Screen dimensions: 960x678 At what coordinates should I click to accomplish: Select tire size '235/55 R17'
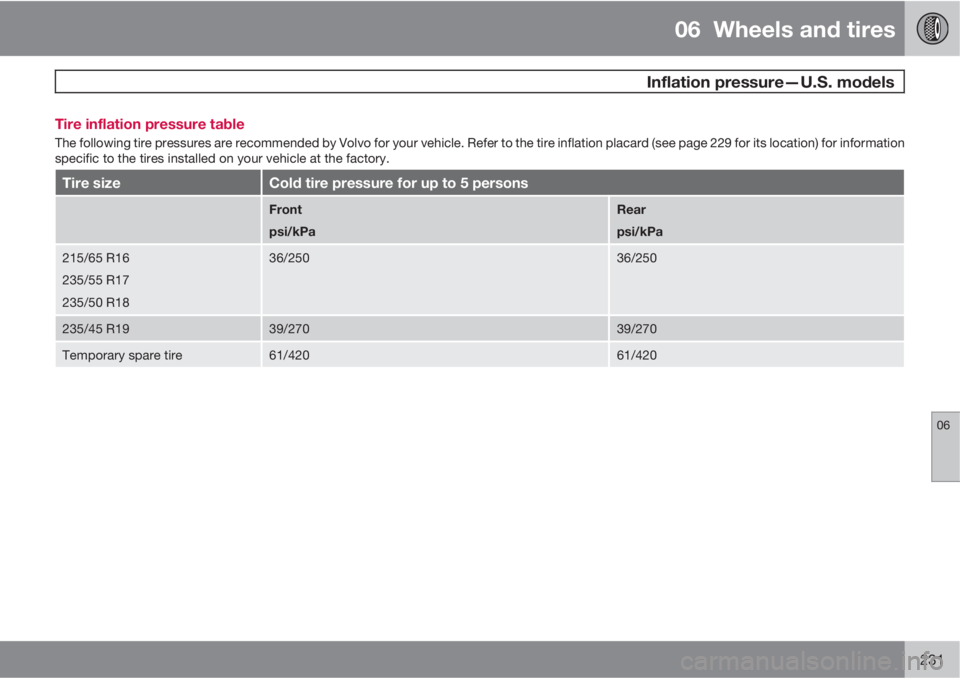click(96, 280)
